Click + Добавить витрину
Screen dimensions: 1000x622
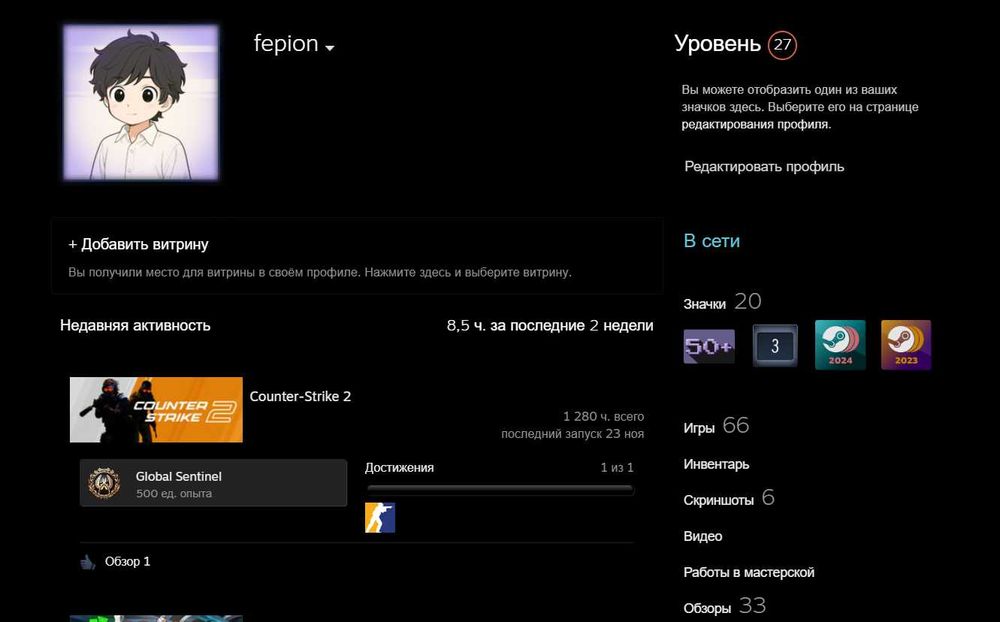click(138, 244)
